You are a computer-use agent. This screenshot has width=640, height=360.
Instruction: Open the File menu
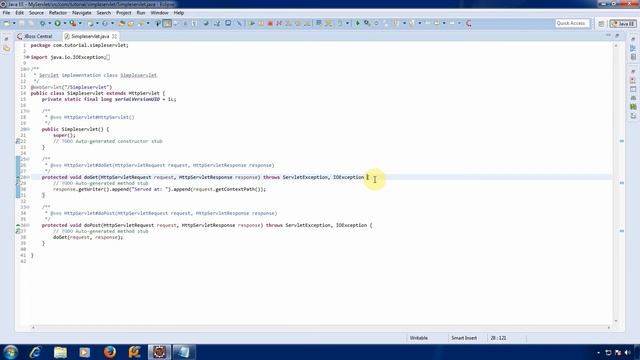coord(6,13)
